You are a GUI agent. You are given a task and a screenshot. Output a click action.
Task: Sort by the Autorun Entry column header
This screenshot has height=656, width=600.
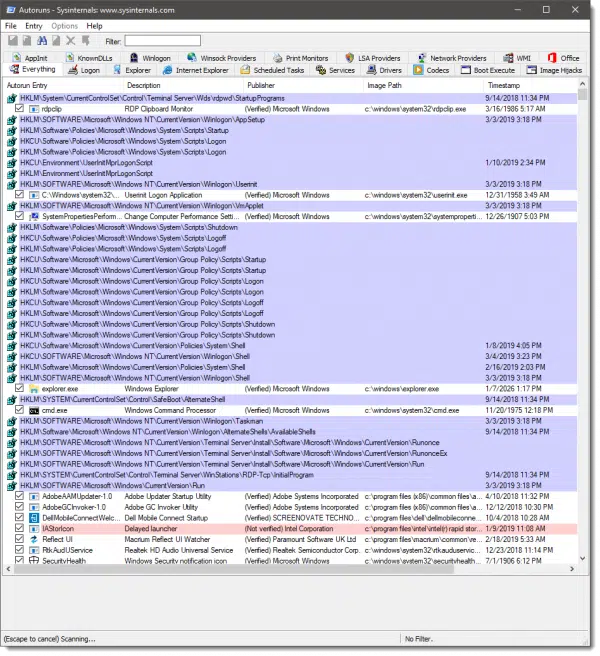click(63, 85)
